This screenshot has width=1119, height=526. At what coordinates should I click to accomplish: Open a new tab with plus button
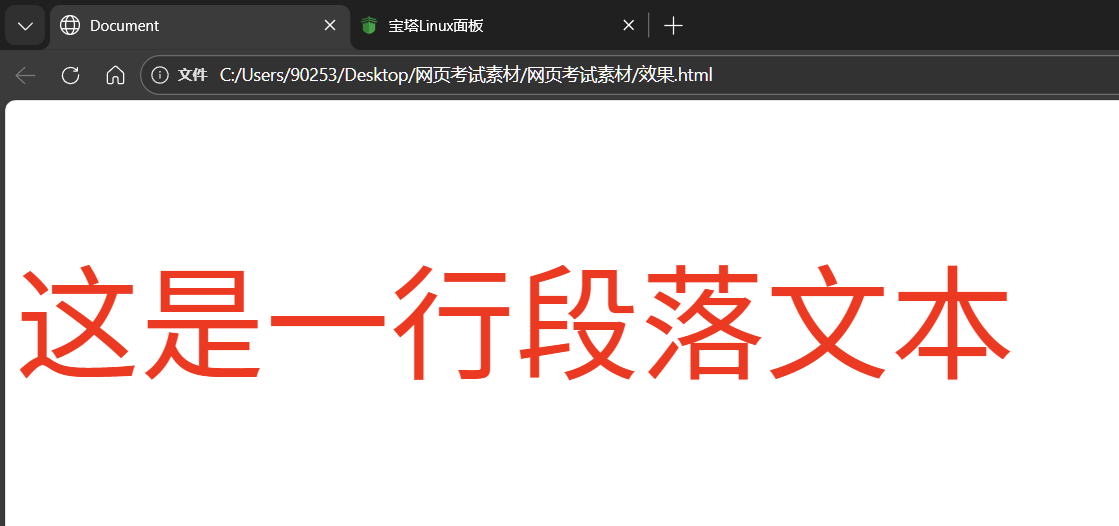click(x=674, y=25)
